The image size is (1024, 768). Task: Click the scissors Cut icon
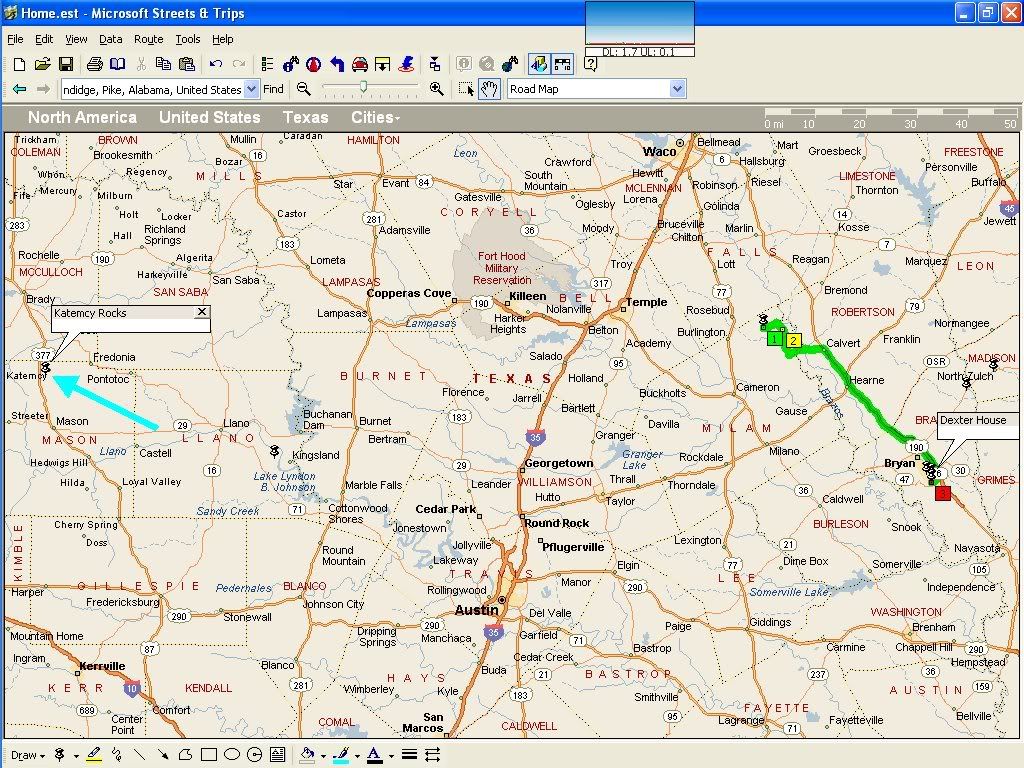(141, 64)
